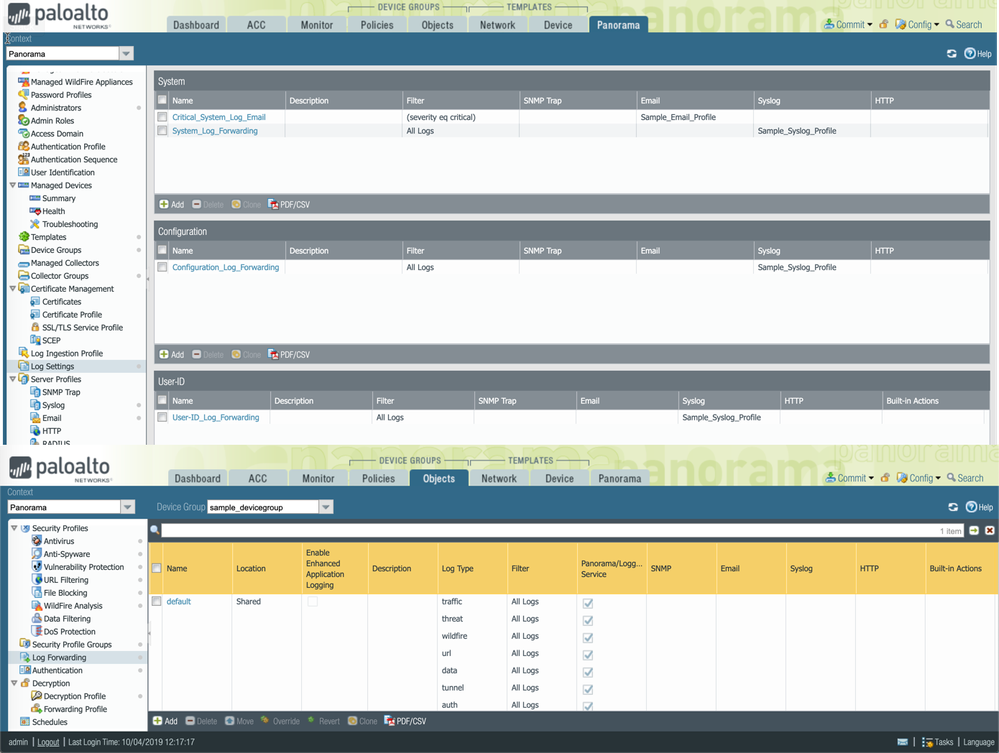Collapse the Certificate Management tree node
999x753 pixels.
coord(12,289)
